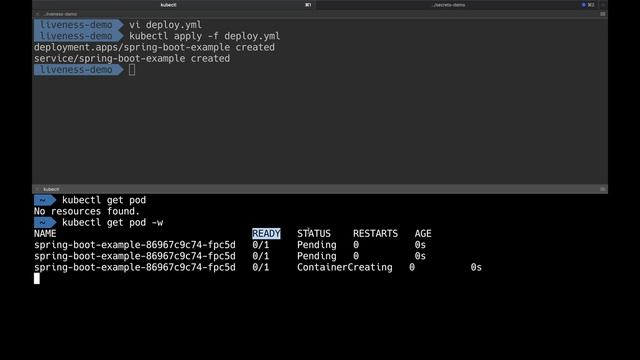Viewport: 640px width, 360px height.
Task: Close the lower kubectl split pane
Action: tap(38, 189)
